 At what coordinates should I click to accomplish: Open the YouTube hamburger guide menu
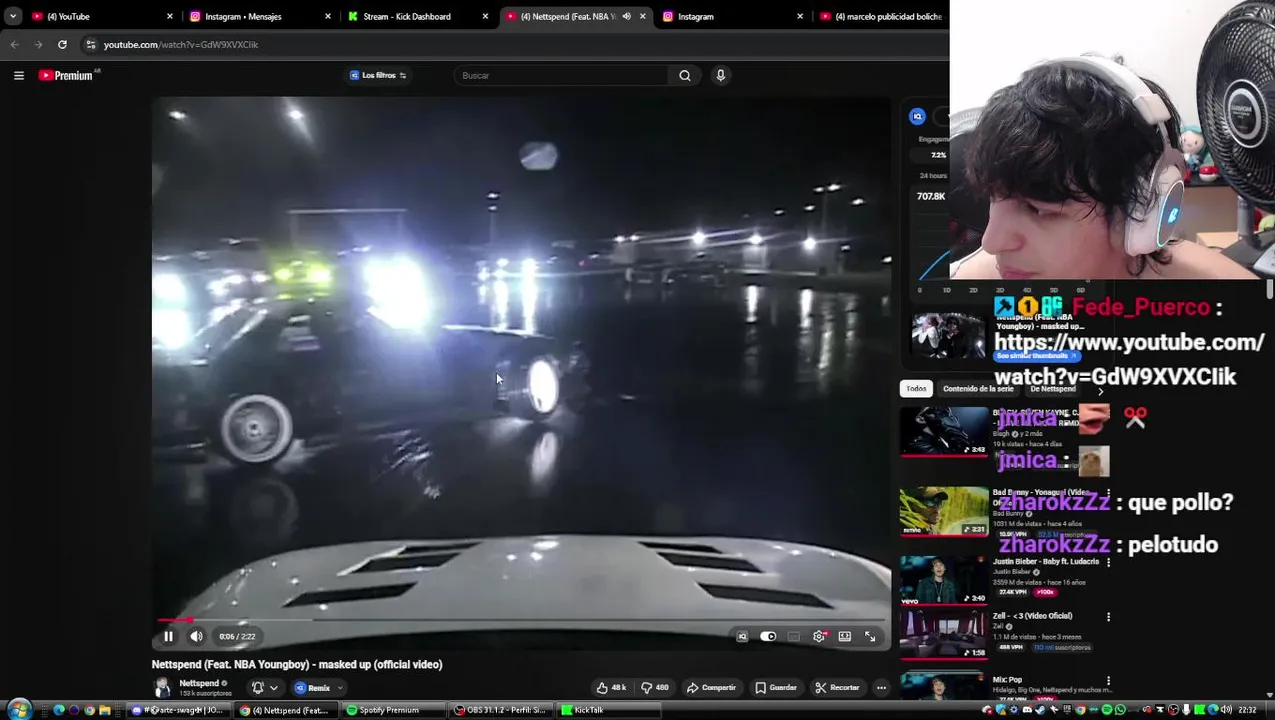click(x=18, y=75)
